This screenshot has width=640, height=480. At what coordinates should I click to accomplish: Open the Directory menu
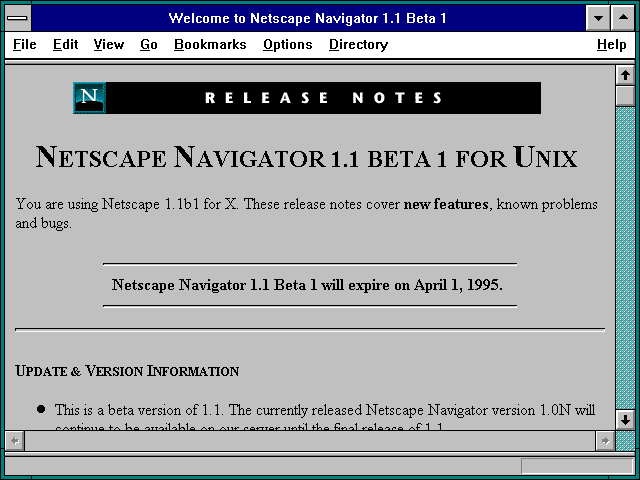358,44
